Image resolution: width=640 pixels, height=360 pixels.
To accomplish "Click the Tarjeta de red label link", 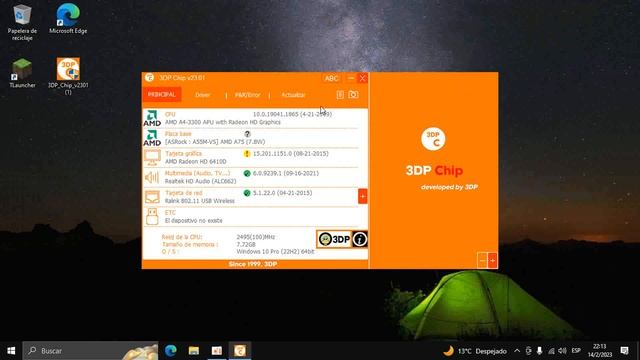I will (x=183, y=193).
